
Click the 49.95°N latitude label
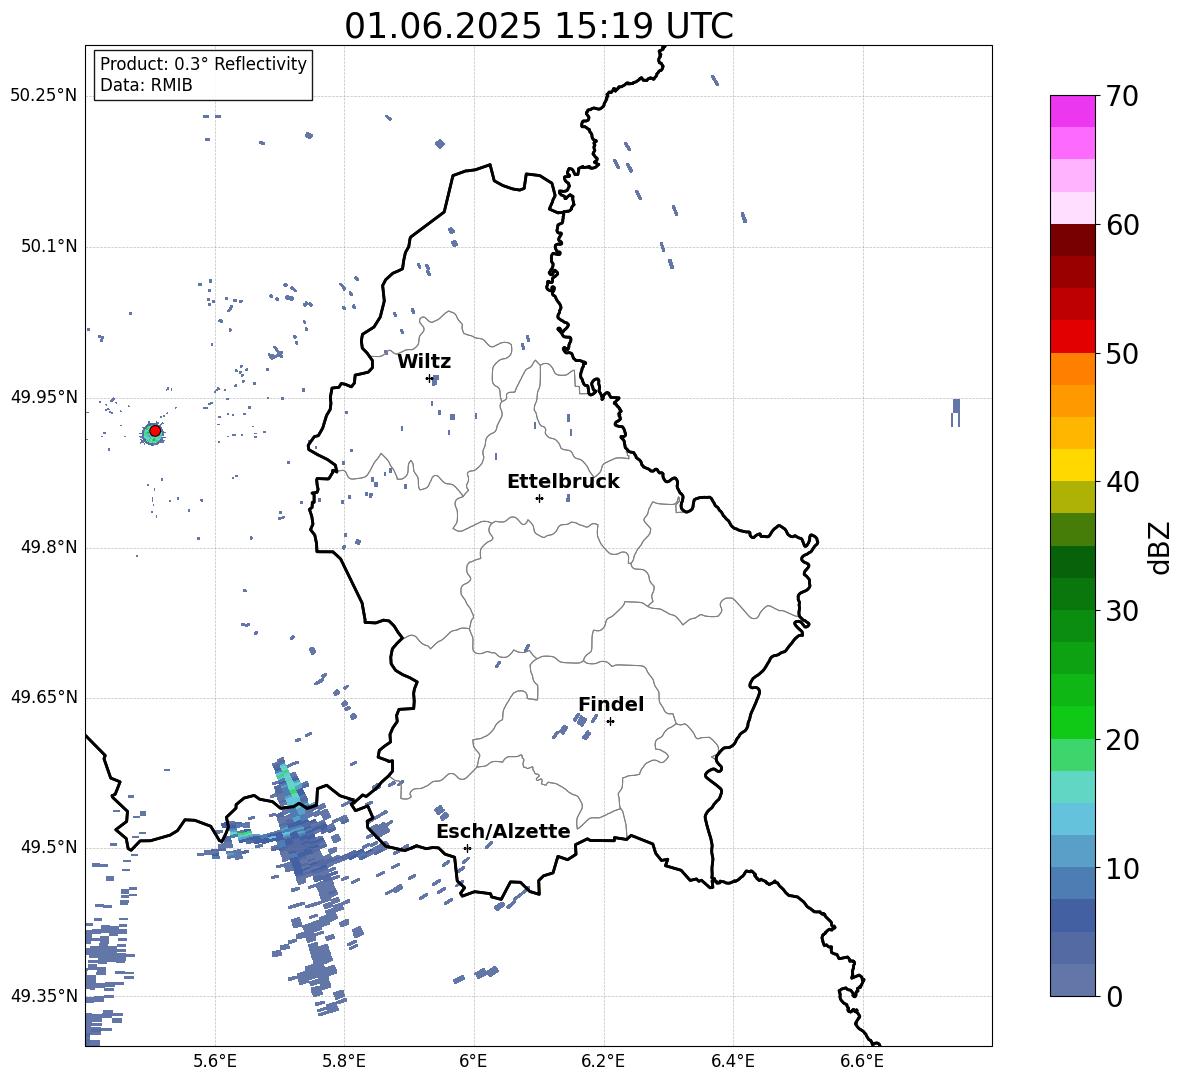[43, 396]
